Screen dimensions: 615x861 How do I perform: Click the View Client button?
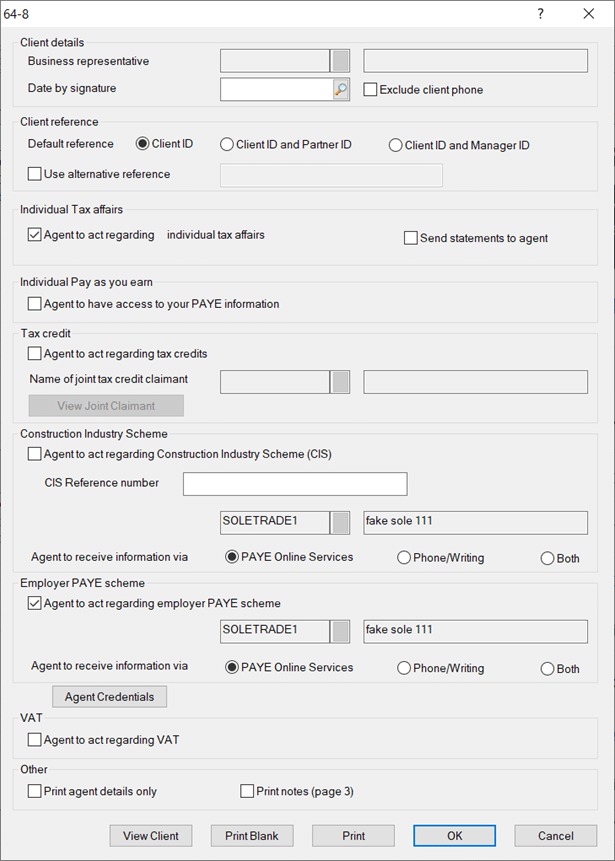[x=150, y=836]
